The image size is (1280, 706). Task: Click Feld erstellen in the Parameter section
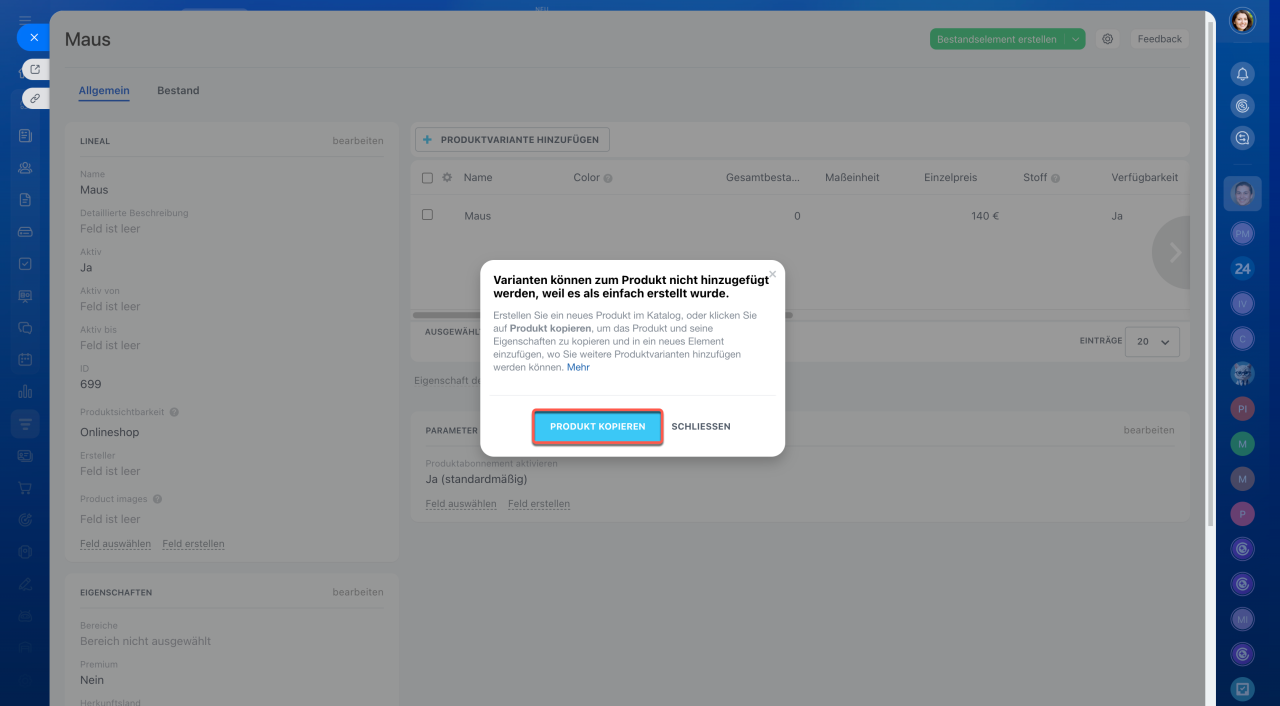pyautogui.click(x=539, y=504)
